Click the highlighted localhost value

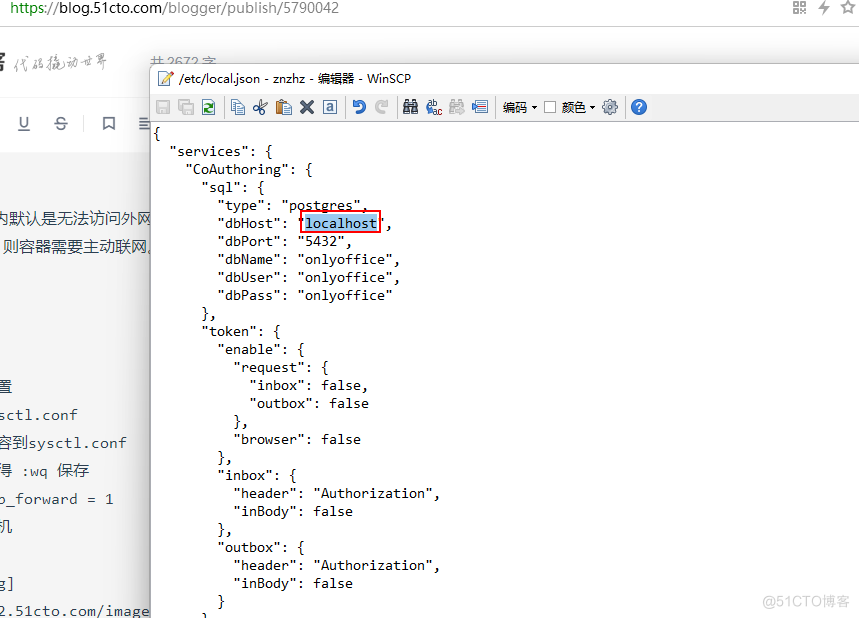coord(341,223)
